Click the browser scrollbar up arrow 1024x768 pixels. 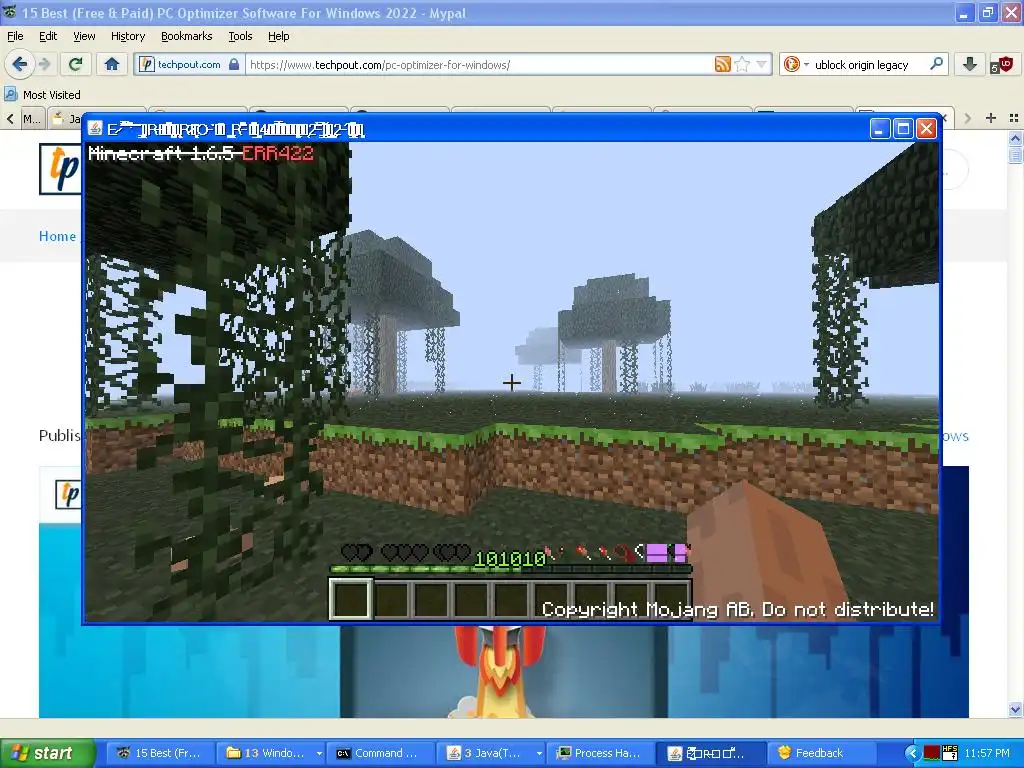tap(1016, 137)
